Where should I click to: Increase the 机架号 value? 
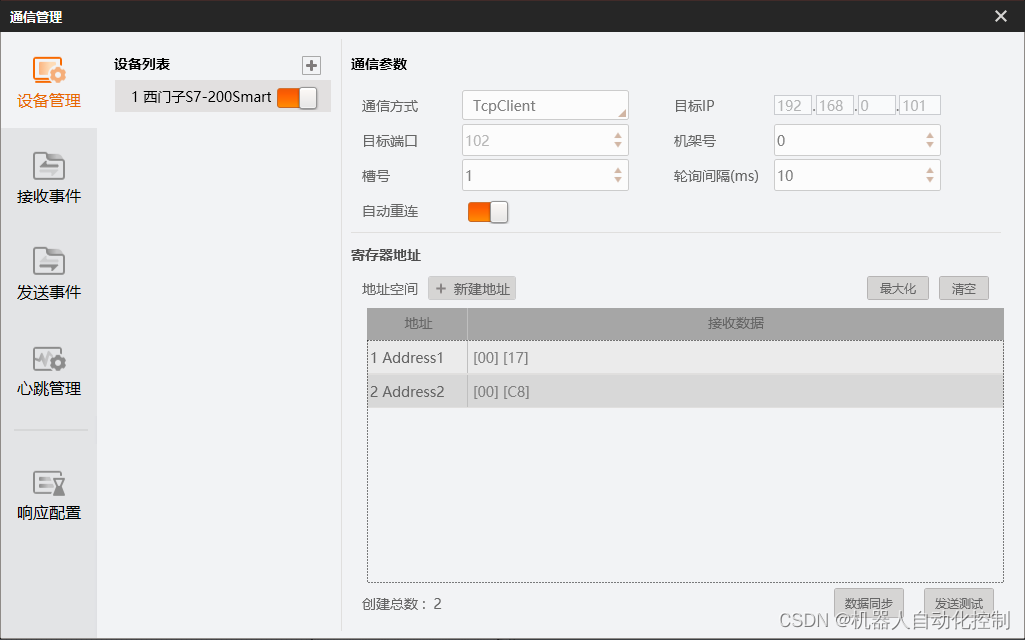click(930, 135)
